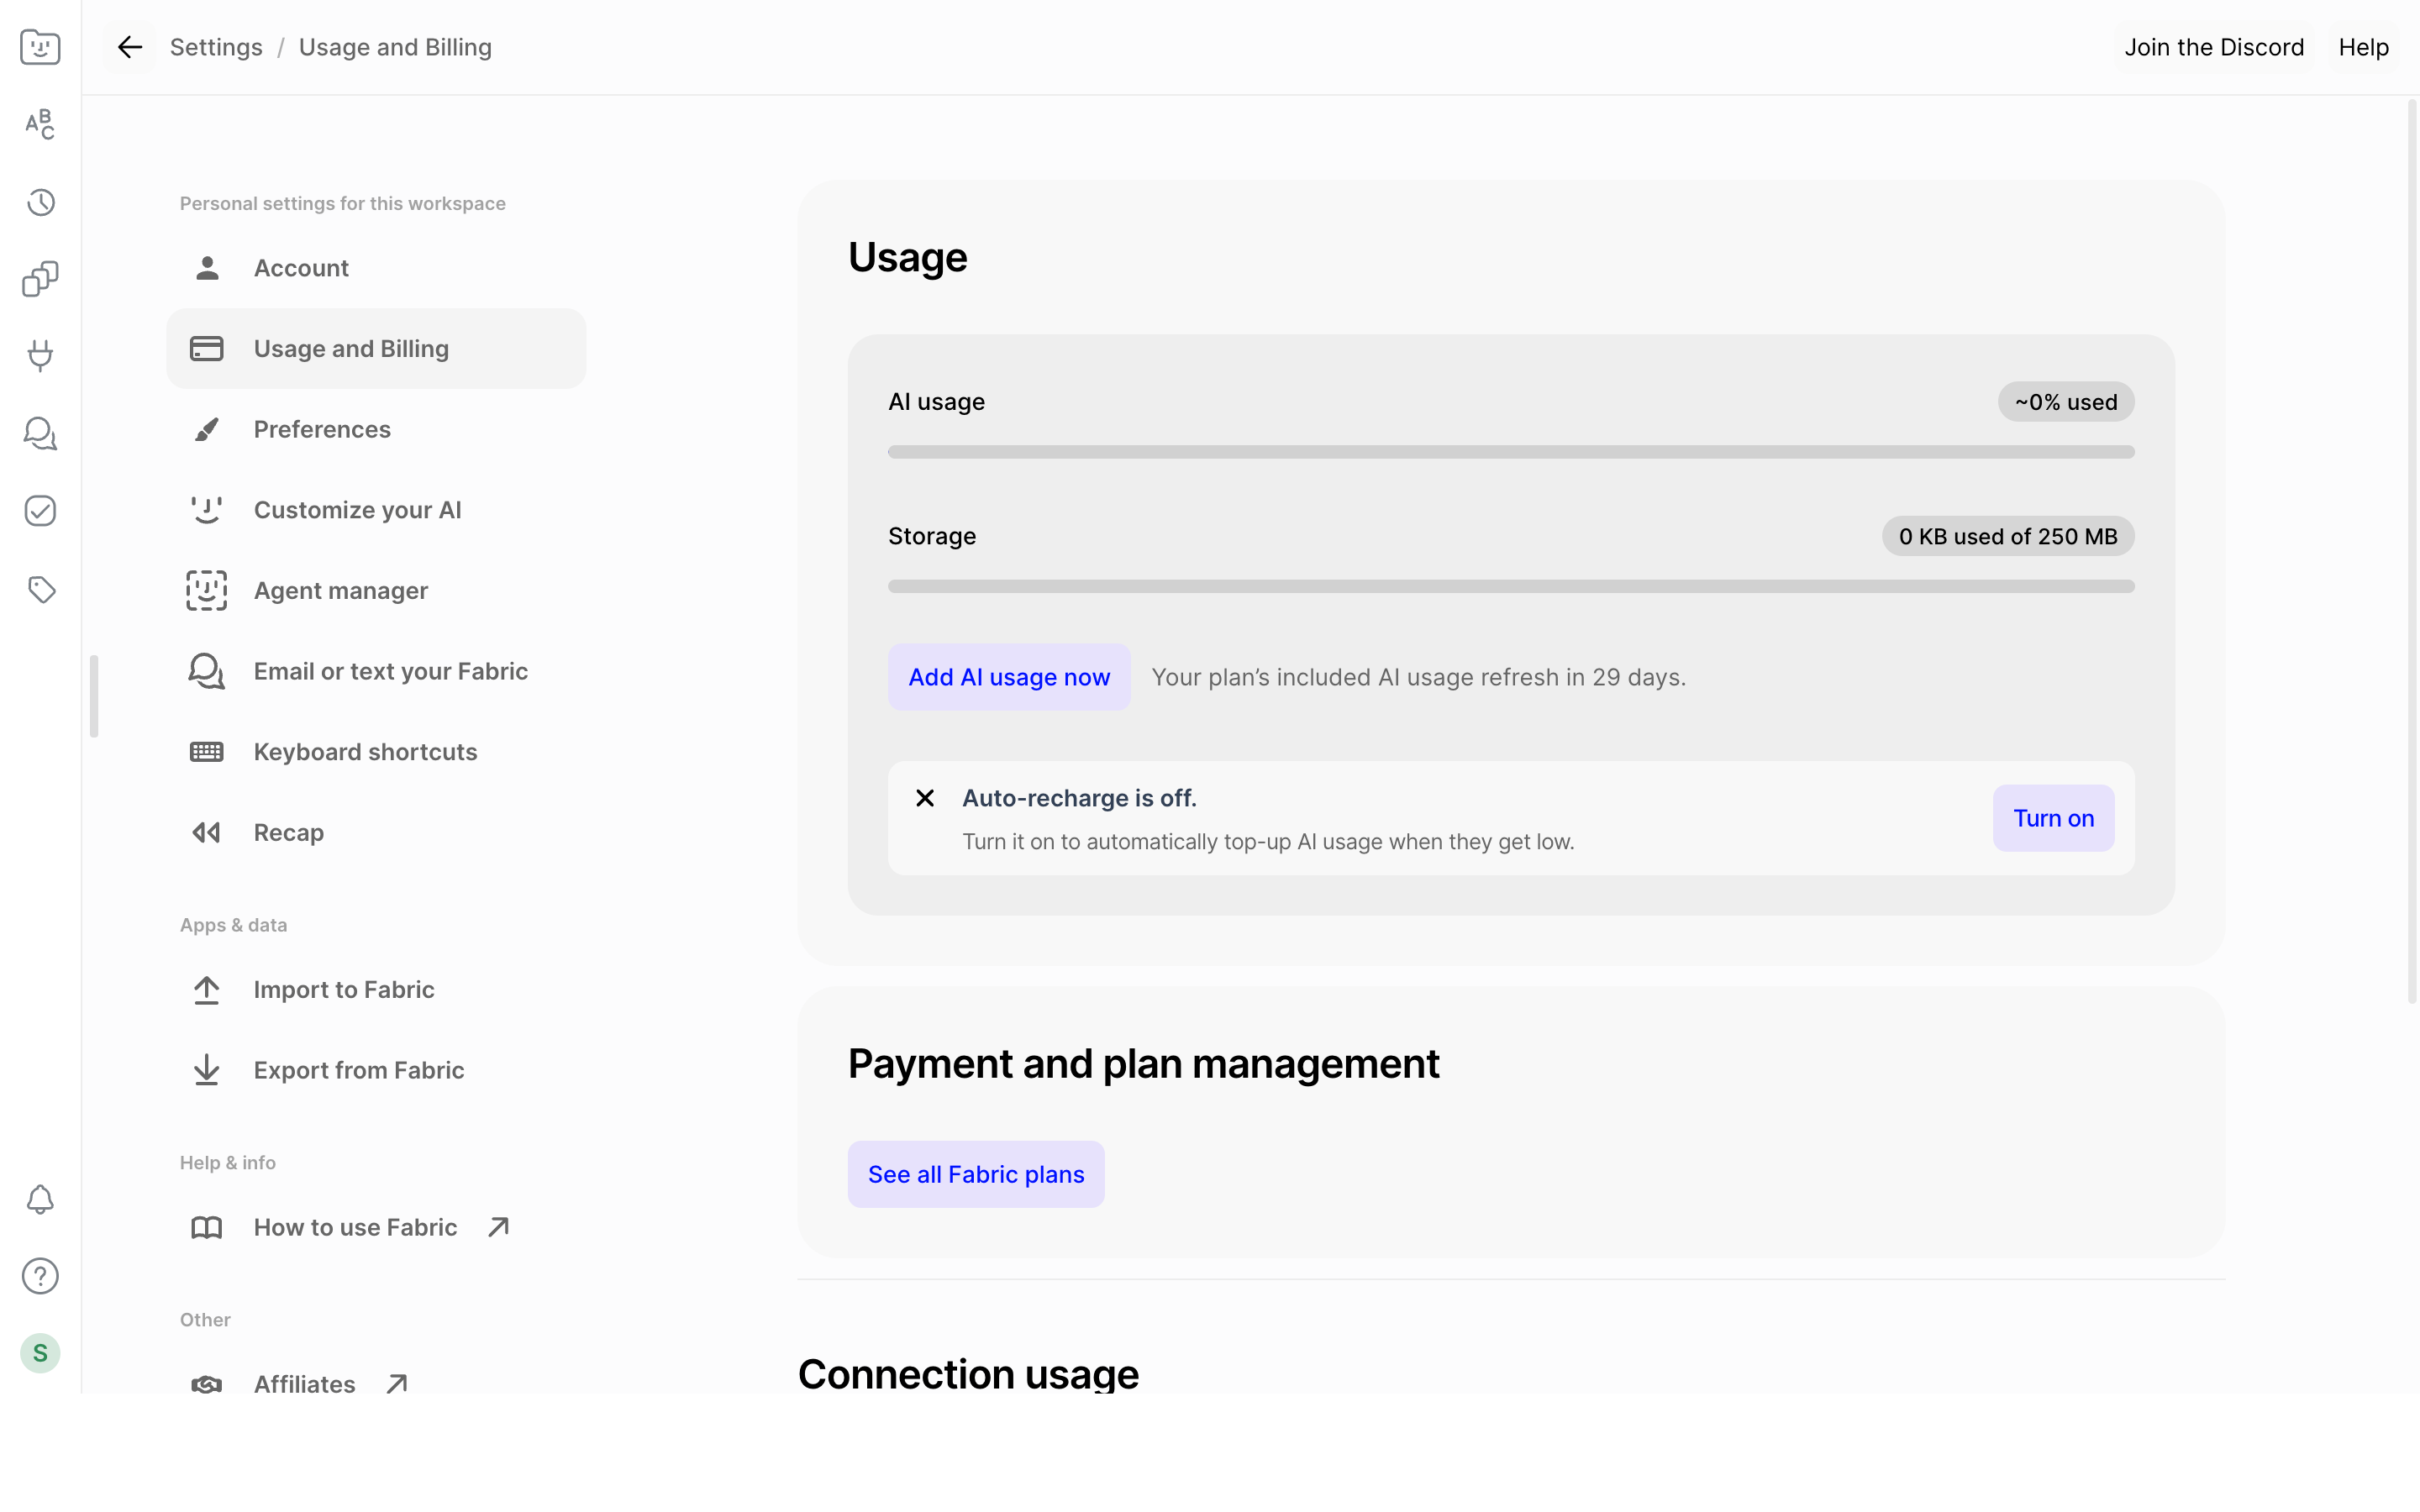Click the person icon next to Account
This screenshot has width=2420, height=1512.
point(207,268)
